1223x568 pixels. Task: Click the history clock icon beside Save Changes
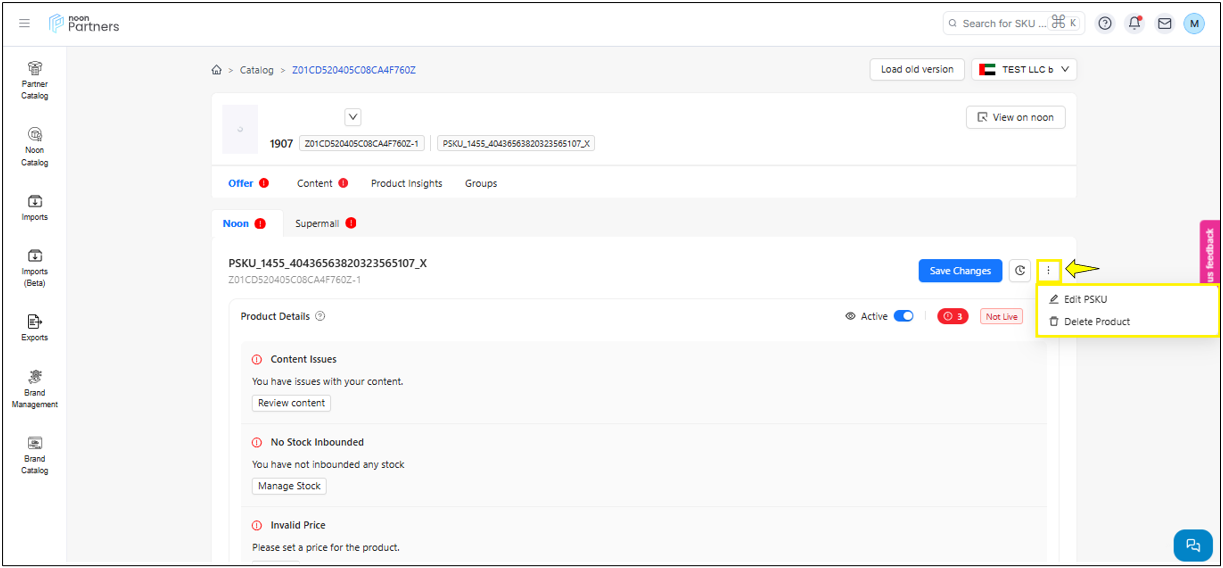coord(1020,270)
